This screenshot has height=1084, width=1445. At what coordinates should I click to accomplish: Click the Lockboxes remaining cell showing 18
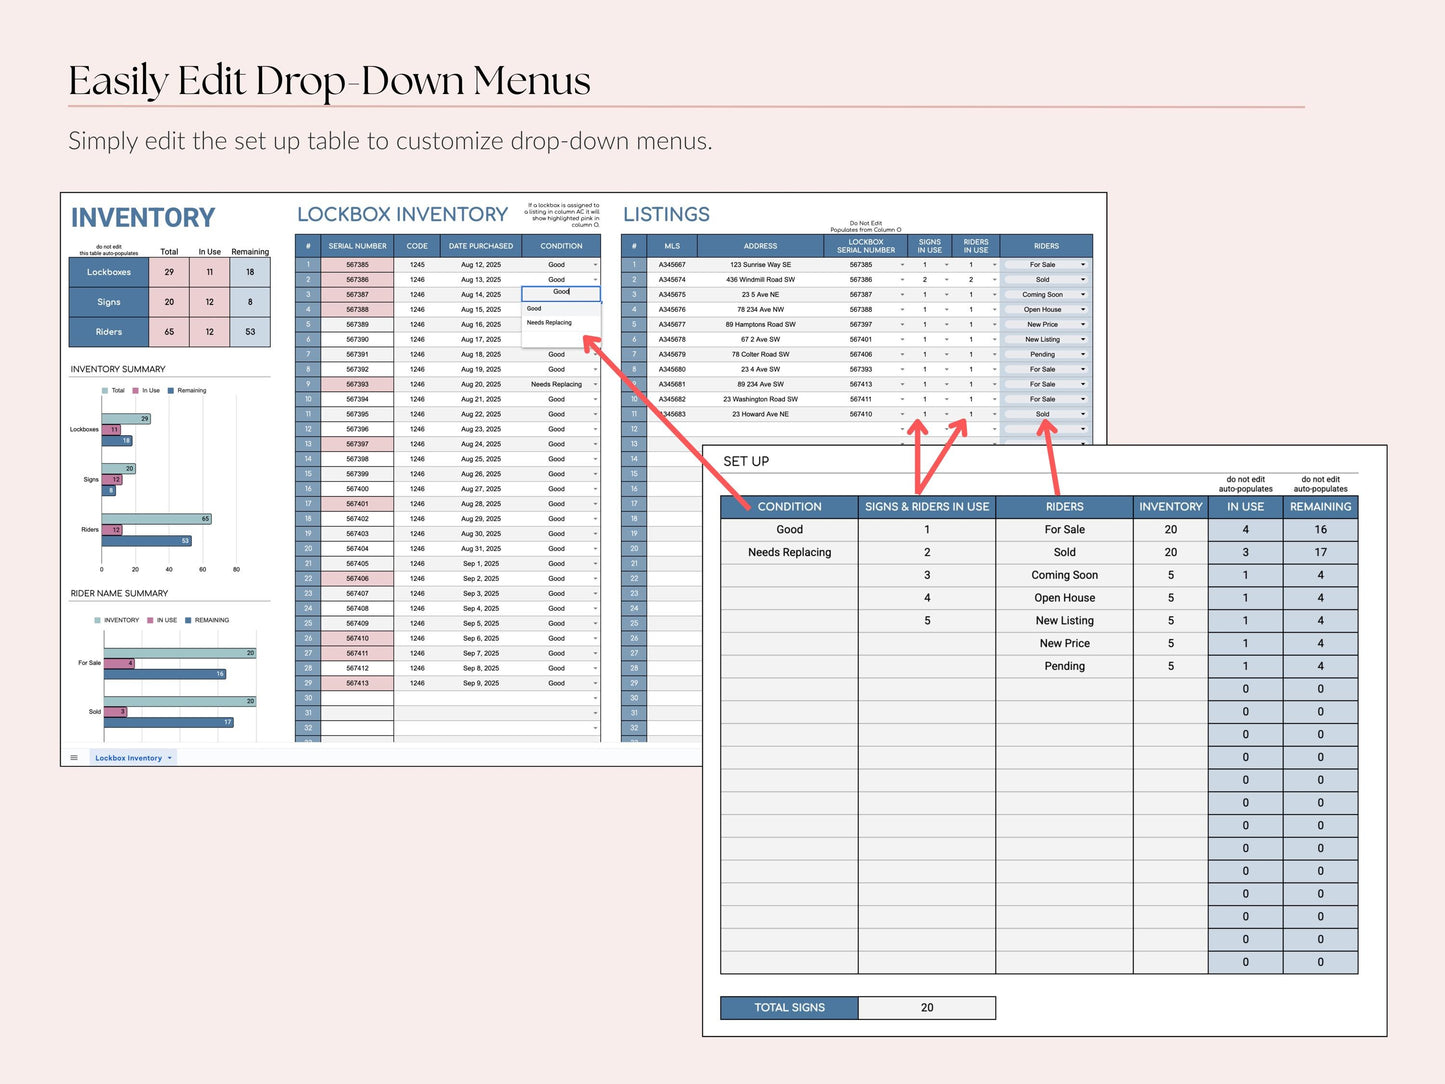click(x=250, y=272)
